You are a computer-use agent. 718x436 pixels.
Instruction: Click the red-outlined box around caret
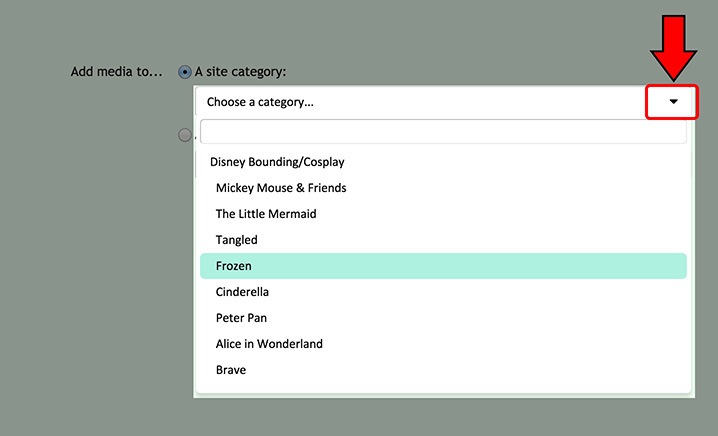click(x=672, y=102)
